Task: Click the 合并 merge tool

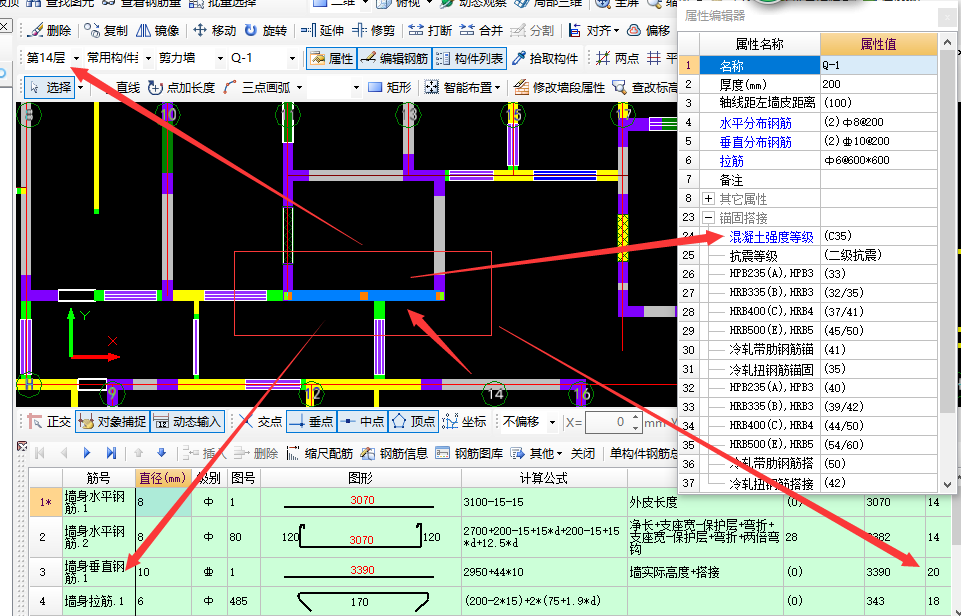Action: coord(482,30)
